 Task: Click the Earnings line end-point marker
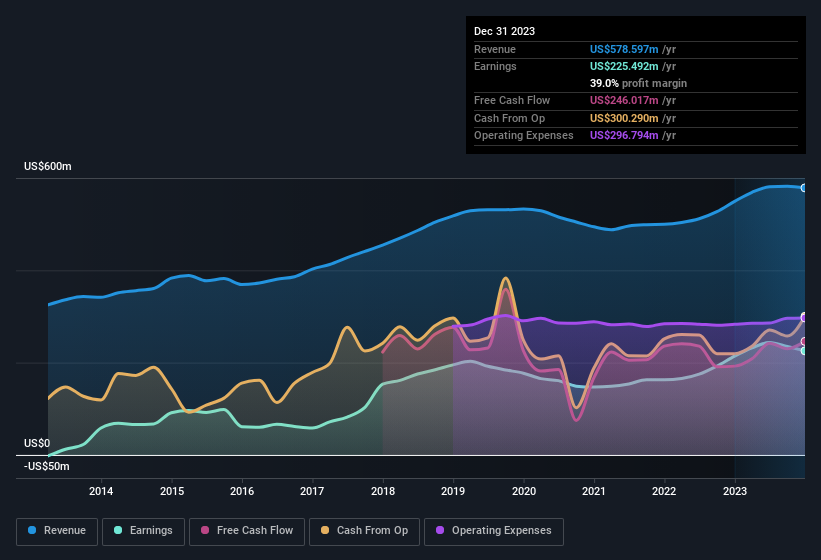803,350
